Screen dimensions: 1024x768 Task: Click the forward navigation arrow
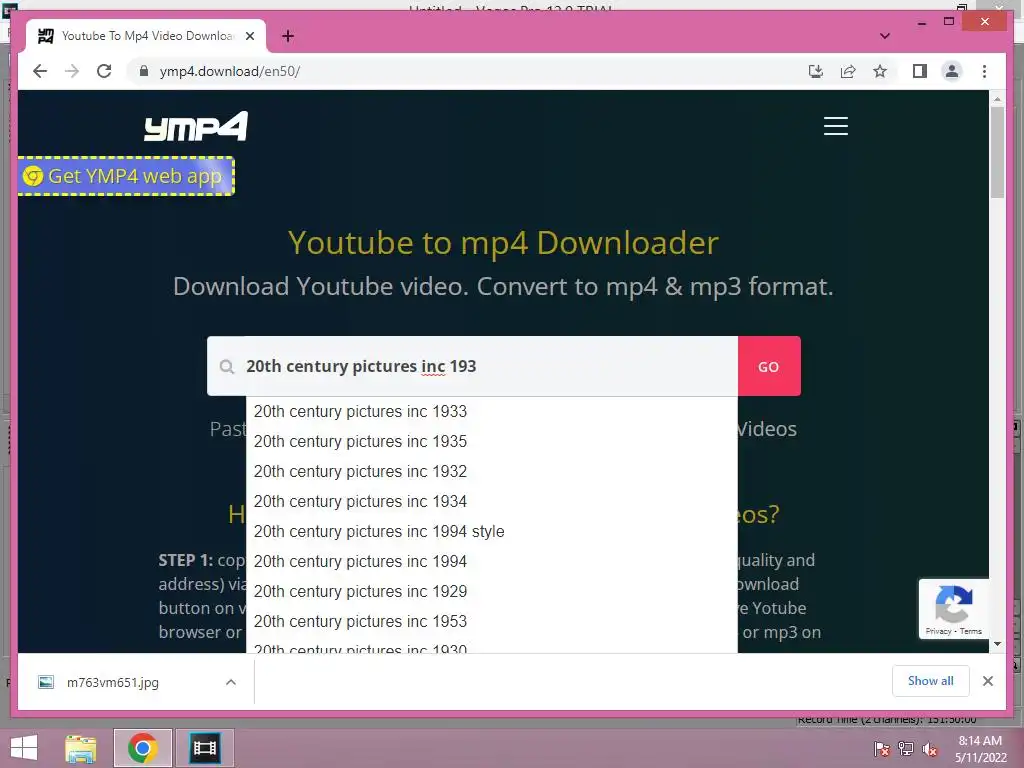72,71
